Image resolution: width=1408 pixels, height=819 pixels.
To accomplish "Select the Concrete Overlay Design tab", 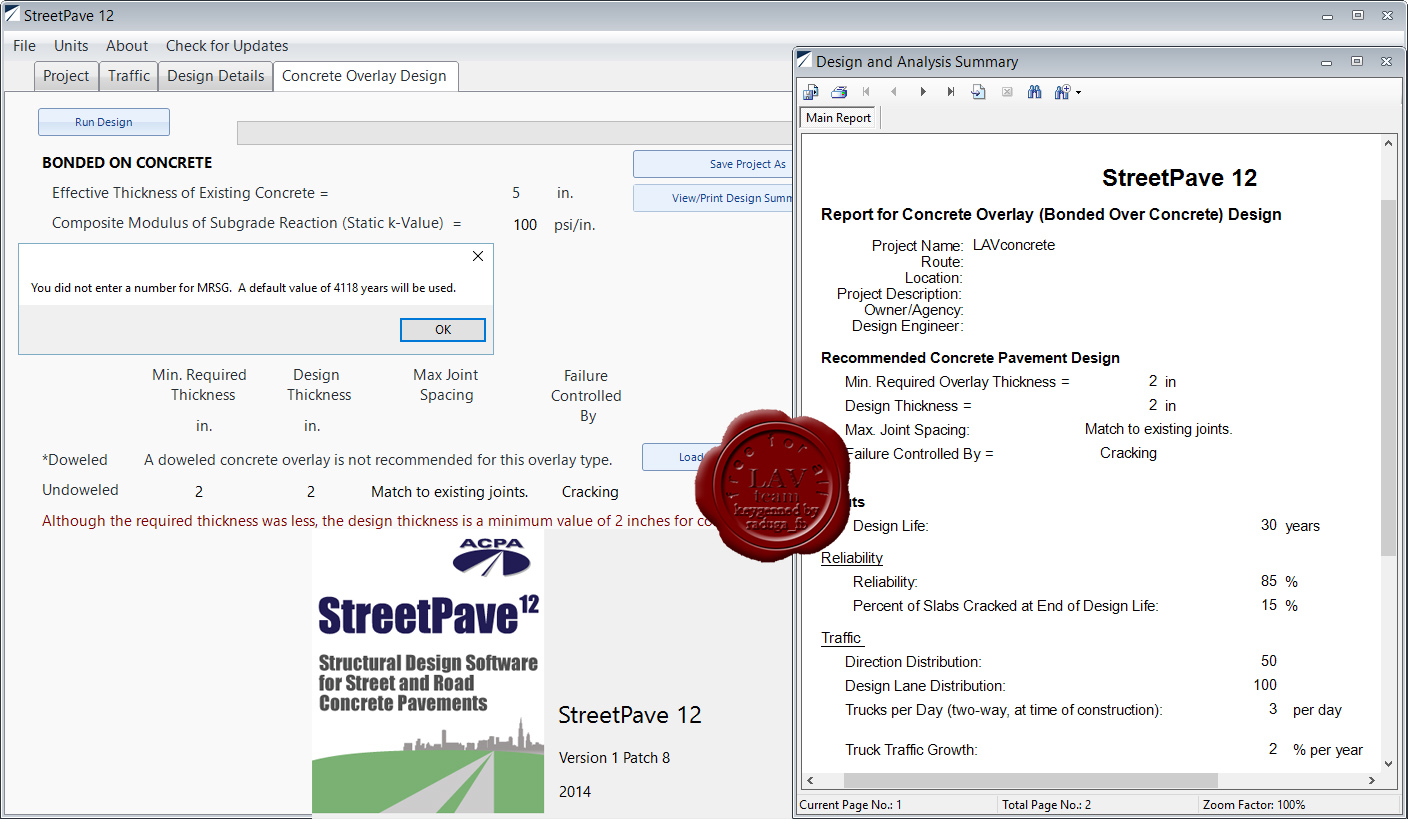I will [364, 76].
